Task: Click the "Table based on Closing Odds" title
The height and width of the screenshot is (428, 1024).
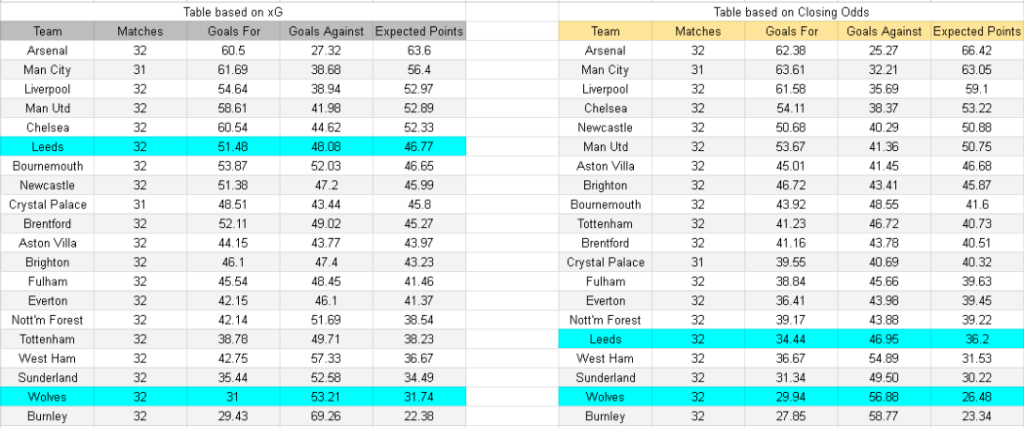Action: pyautogui.click(x=793, y=12)
